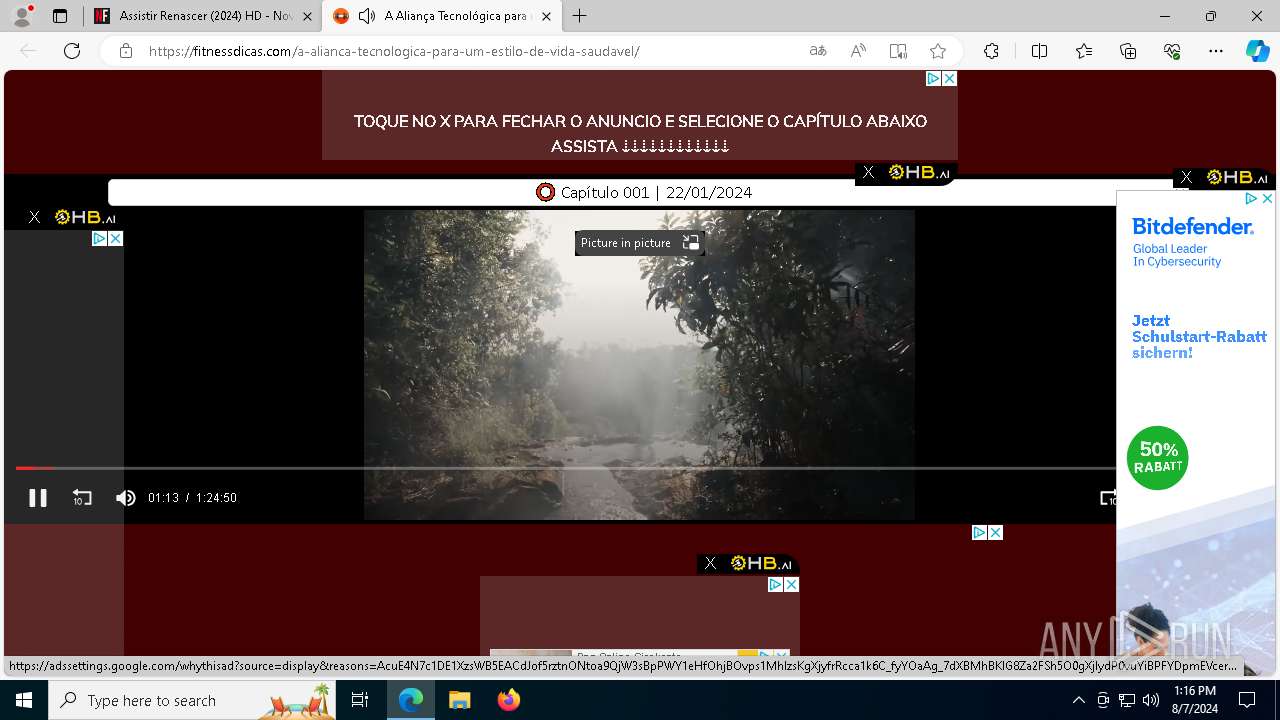Open Settings and more menu
1280x720 pixels.
1216,51
